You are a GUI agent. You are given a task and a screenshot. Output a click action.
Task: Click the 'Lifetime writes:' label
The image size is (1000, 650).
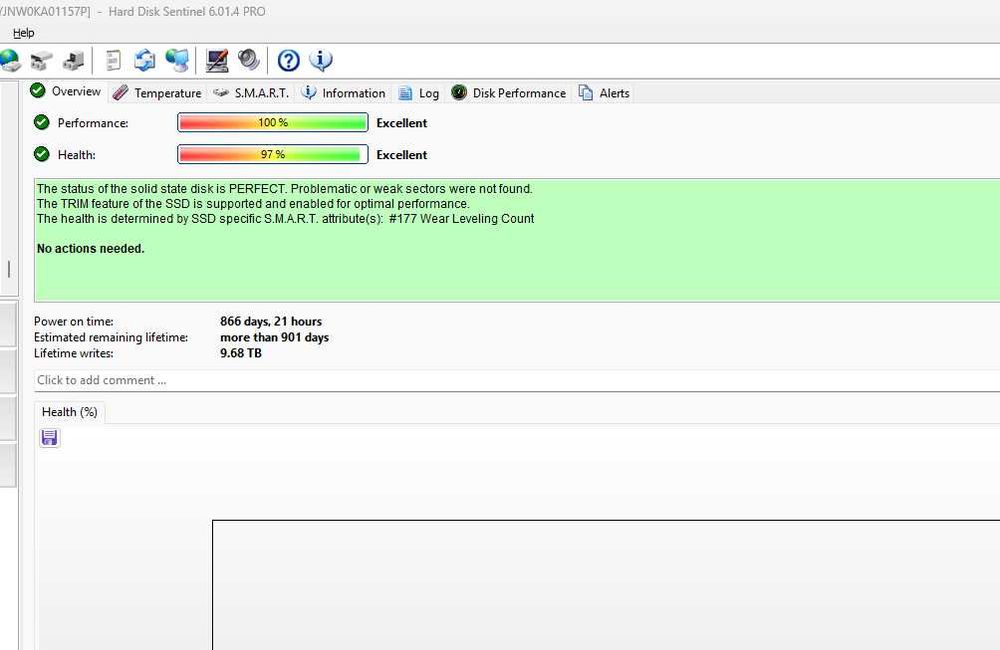point(74,353)
